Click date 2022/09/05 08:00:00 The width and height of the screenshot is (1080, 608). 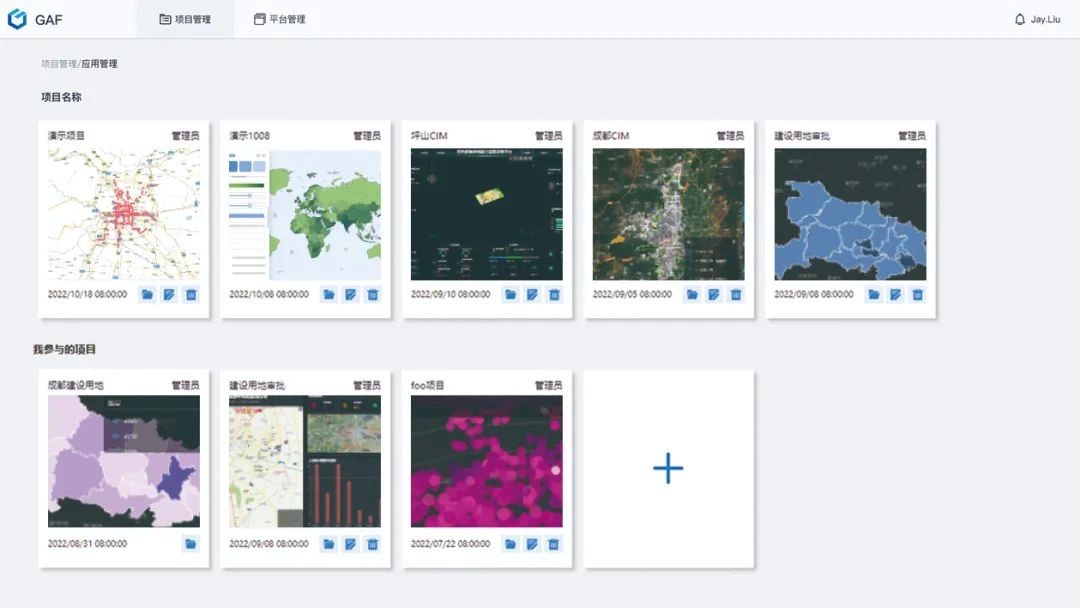pyautogui.click(x=632, y=294)
